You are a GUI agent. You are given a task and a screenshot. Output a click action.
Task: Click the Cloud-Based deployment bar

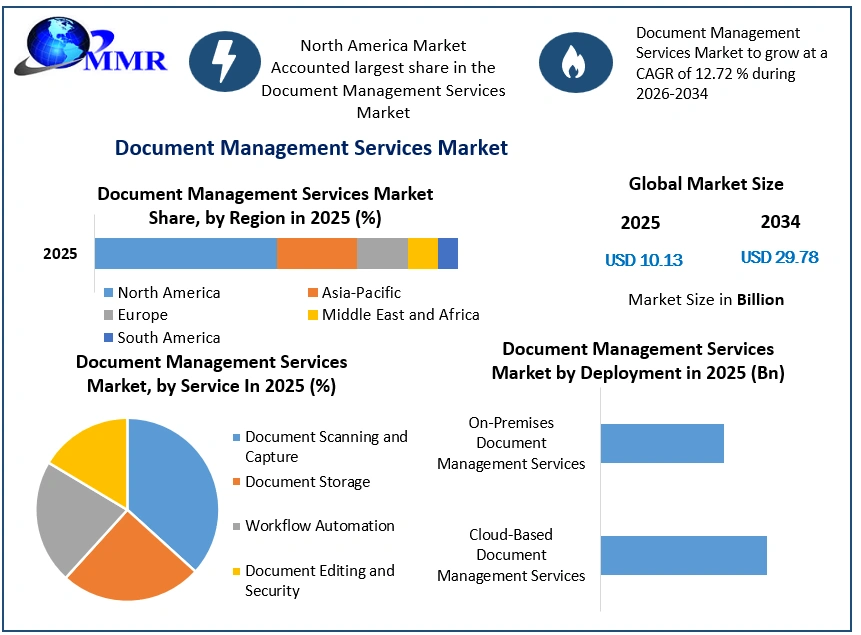click(684, 555)
